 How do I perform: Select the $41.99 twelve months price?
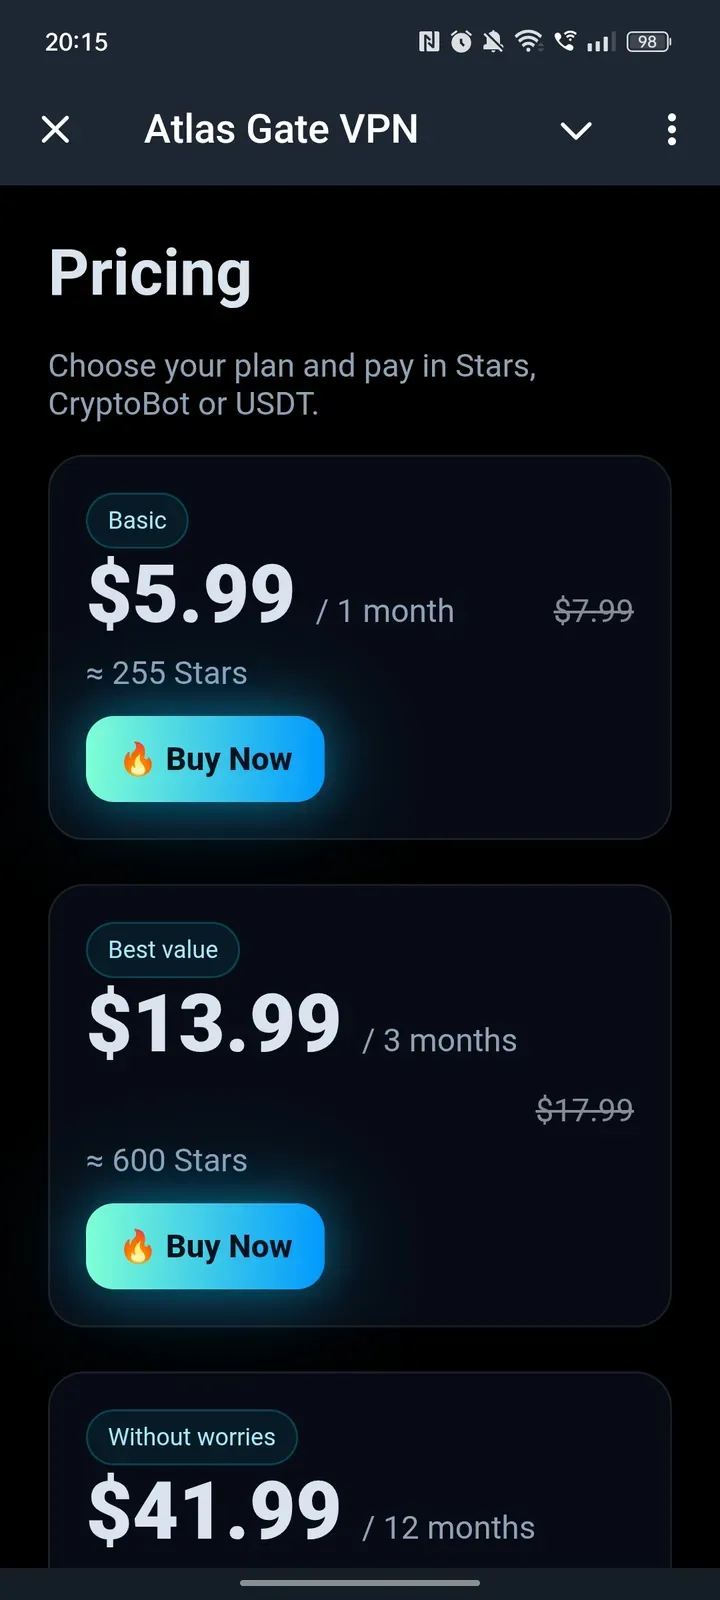tap(214, 1510)
